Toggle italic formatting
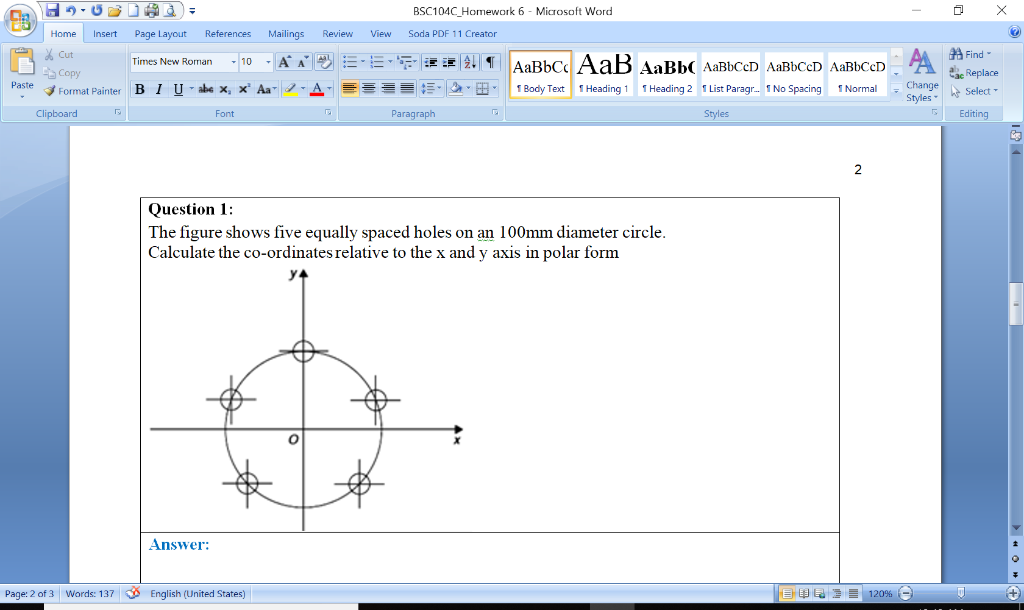 [x=159, y=89]
